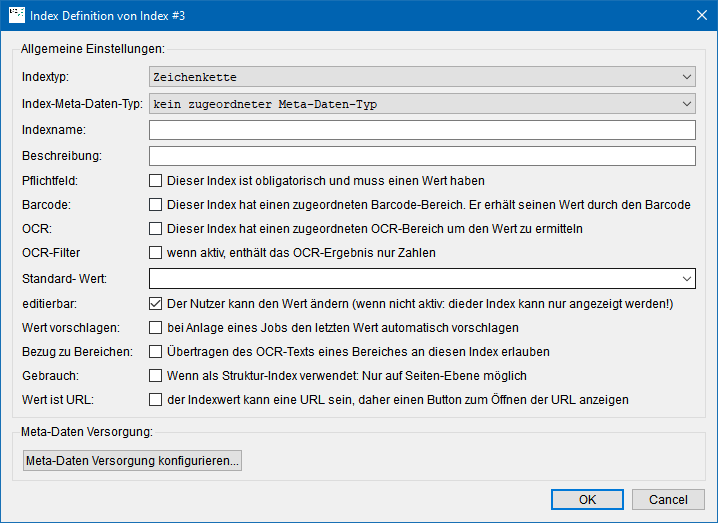
Task: Check the OCR area checkbox
Action: point(156,228)
